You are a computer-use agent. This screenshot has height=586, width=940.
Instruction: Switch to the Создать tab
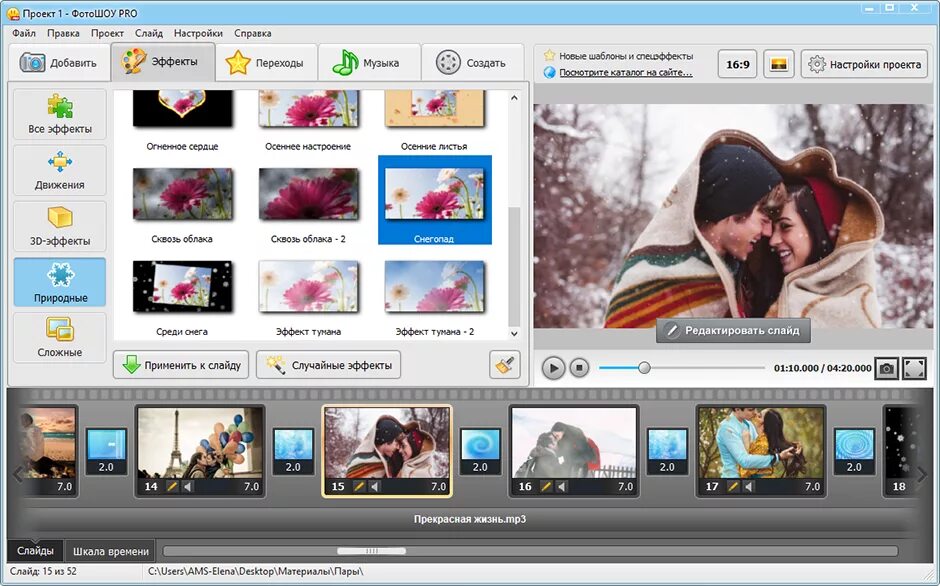point(472,62)
